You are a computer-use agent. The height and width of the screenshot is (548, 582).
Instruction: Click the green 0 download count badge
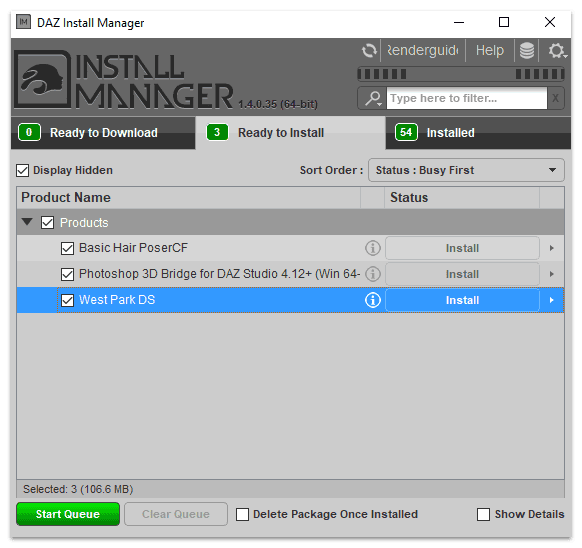point(29,133)
